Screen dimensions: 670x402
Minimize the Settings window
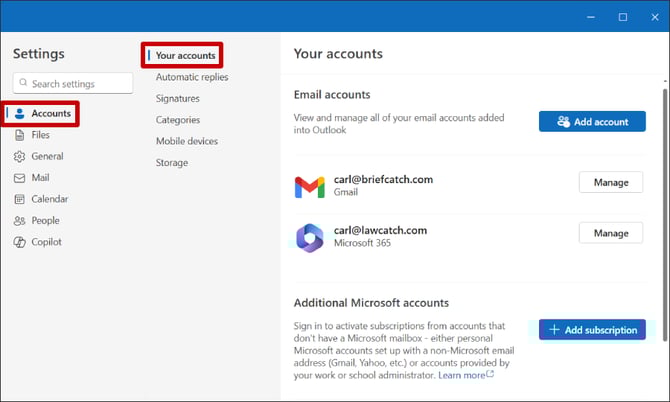point(591,17)
